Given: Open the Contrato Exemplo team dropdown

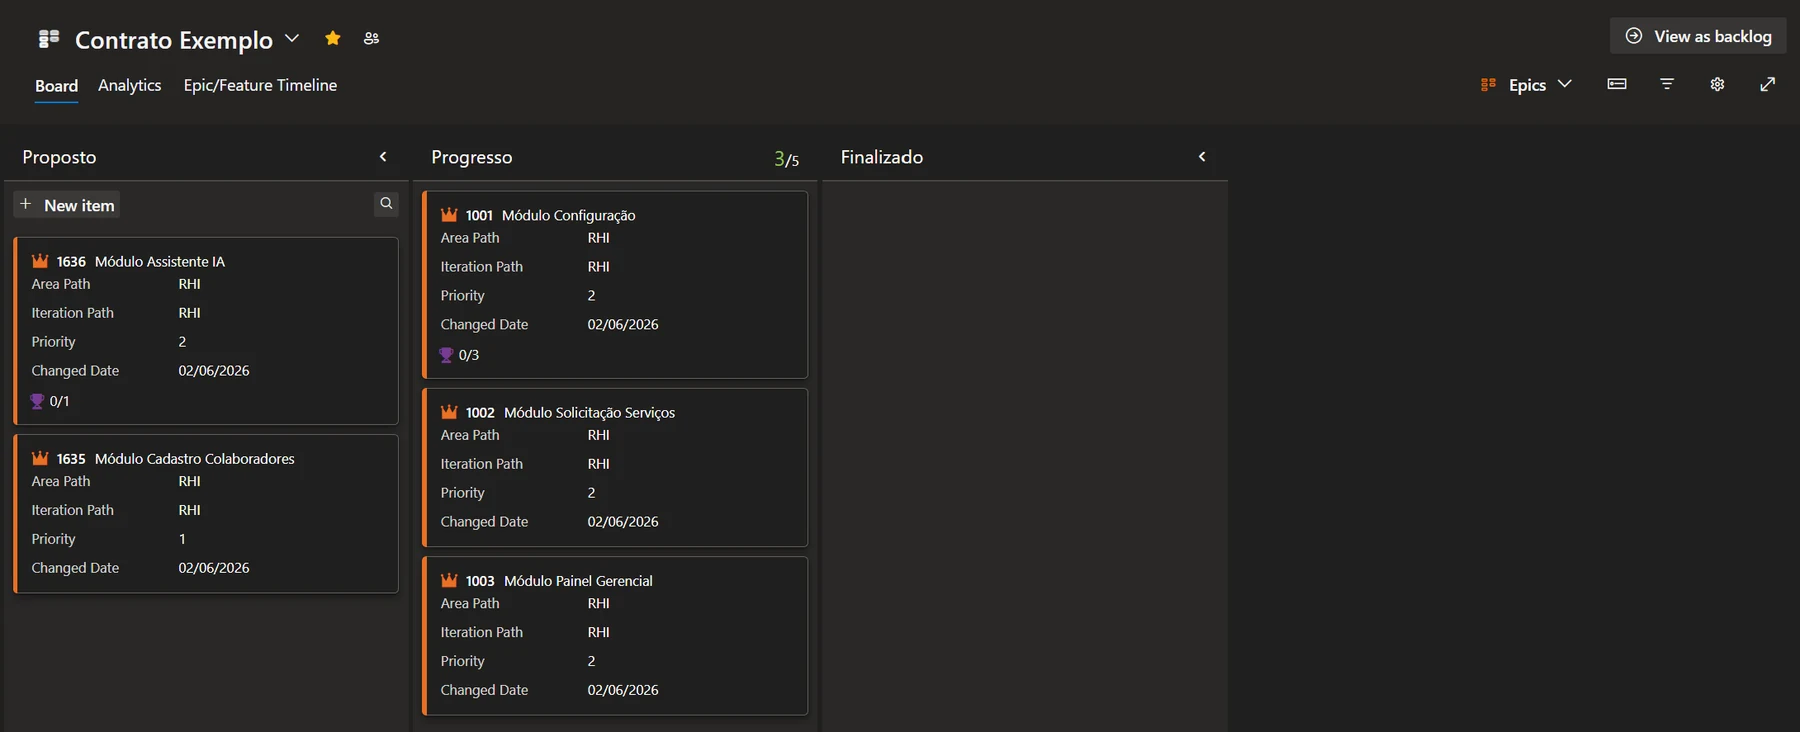Looking at the screenshot, I should [x=292, y=38].
